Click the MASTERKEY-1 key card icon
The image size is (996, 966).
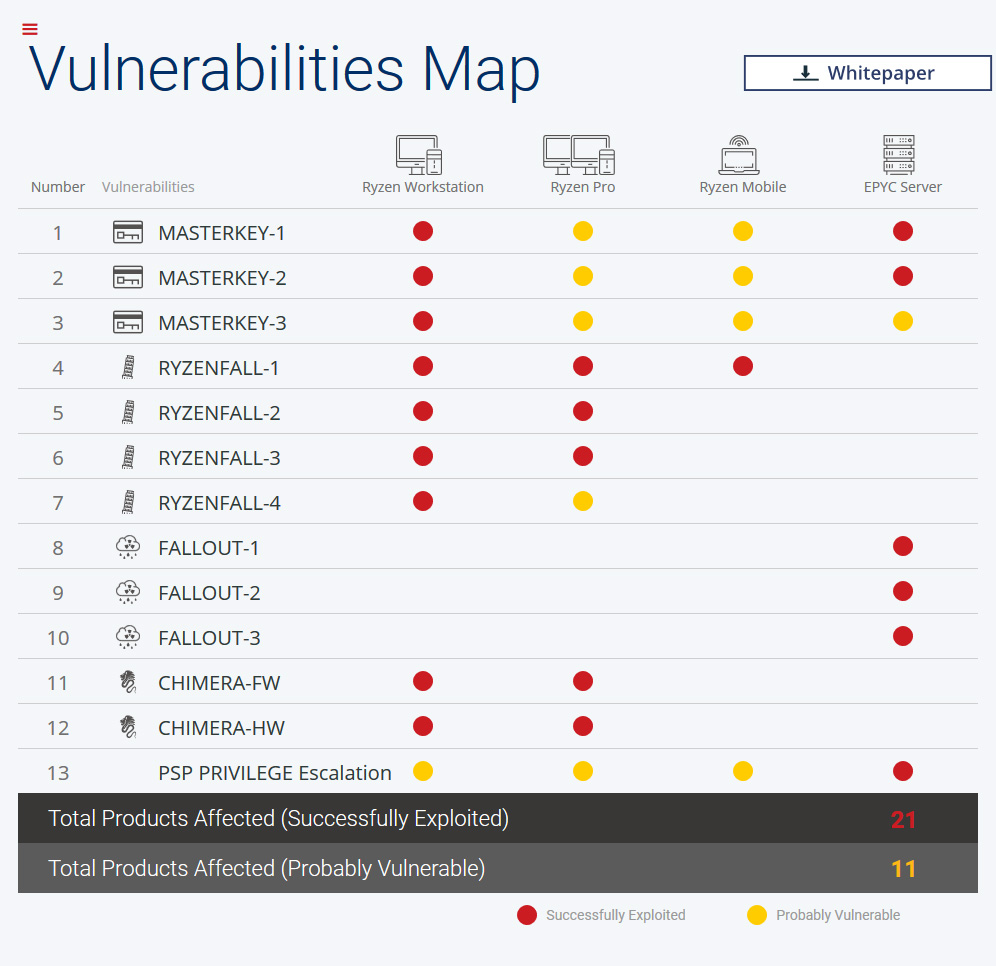point(128,233)
